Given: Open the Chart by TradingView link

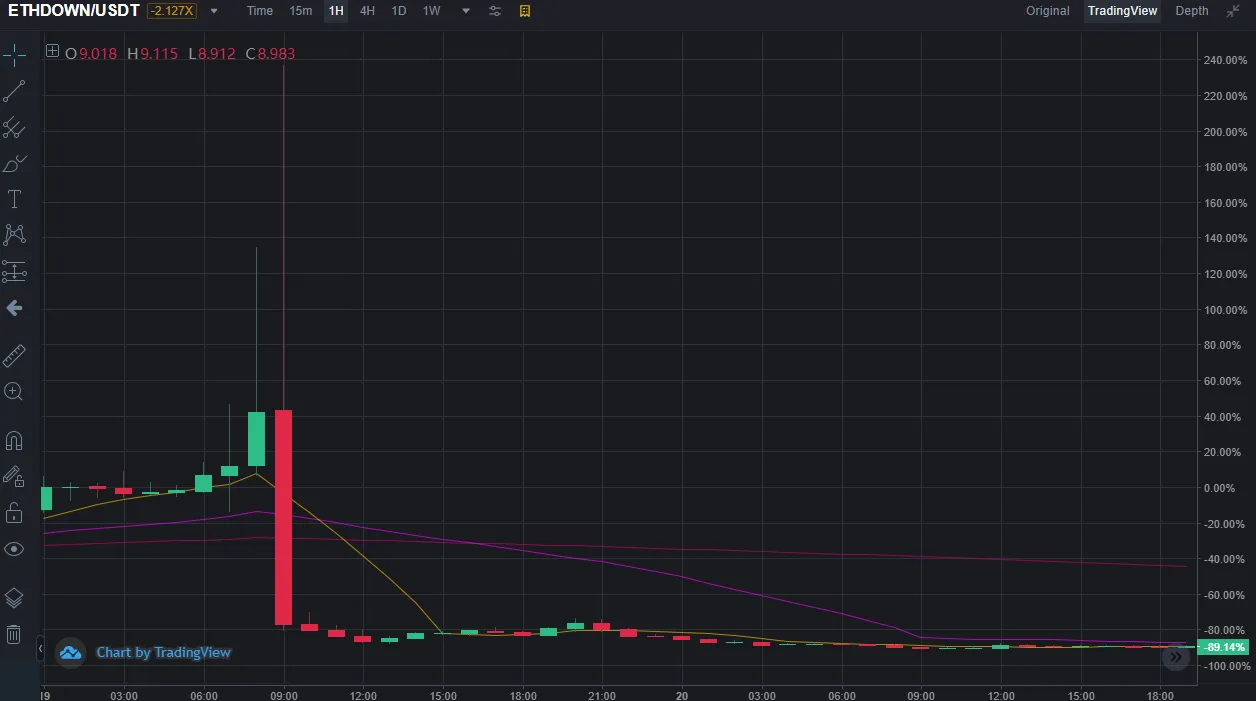Looking at the screenshot, I should click(x=163, y=652).
